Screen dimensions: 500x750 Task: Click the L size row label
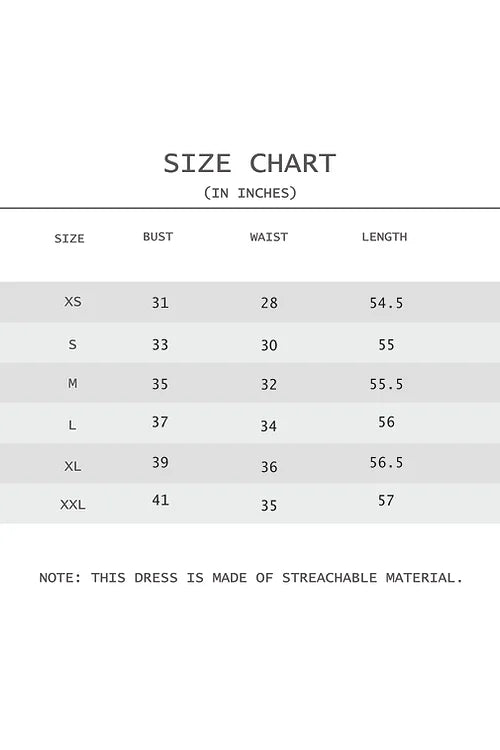pos(72,425)
